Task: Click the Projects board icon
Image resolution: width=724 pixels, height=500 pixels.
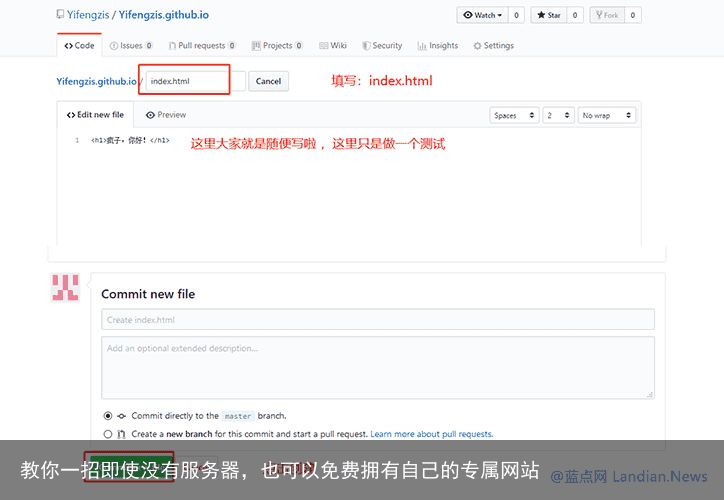Action: (256, 46)
